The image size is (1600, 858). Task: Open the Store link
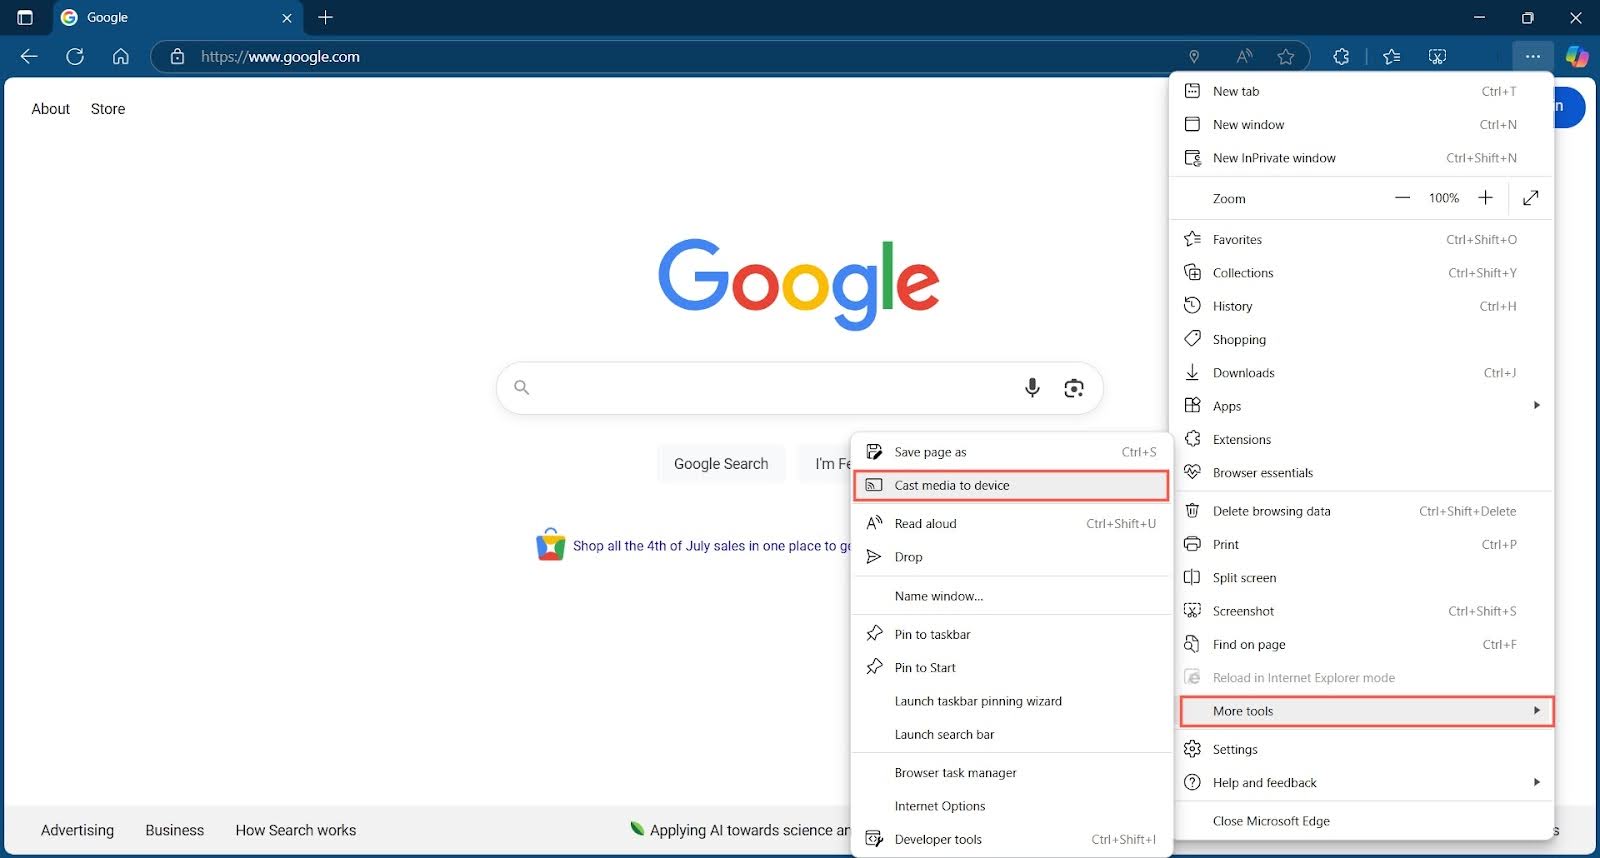point(108,109)
